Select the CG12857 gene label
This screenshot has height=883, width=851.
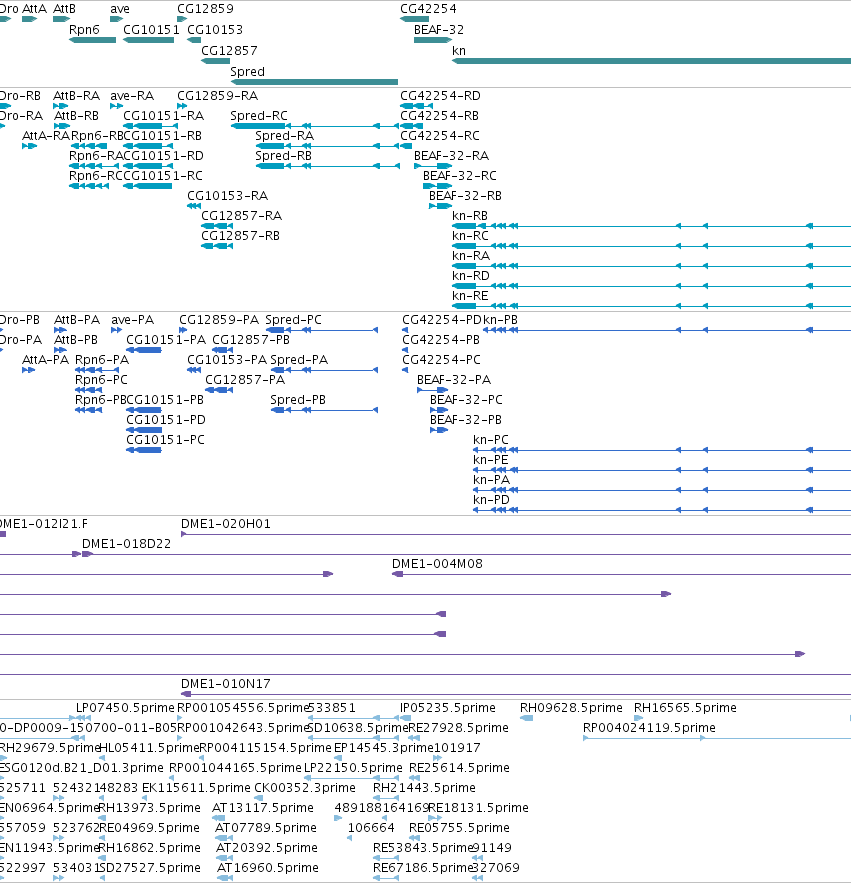pos(229,51)
